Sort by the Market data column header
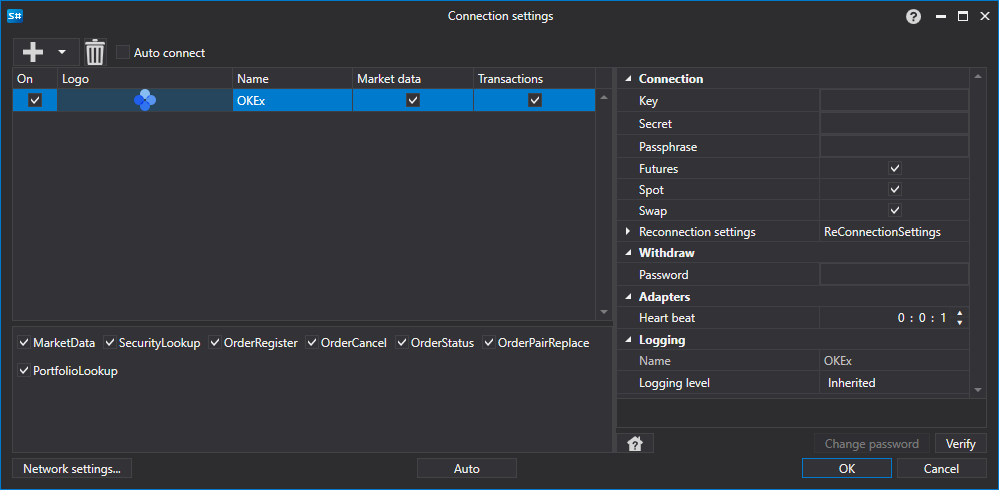The height and width of the screenshot is (490, 999). [x=413, y=79]
